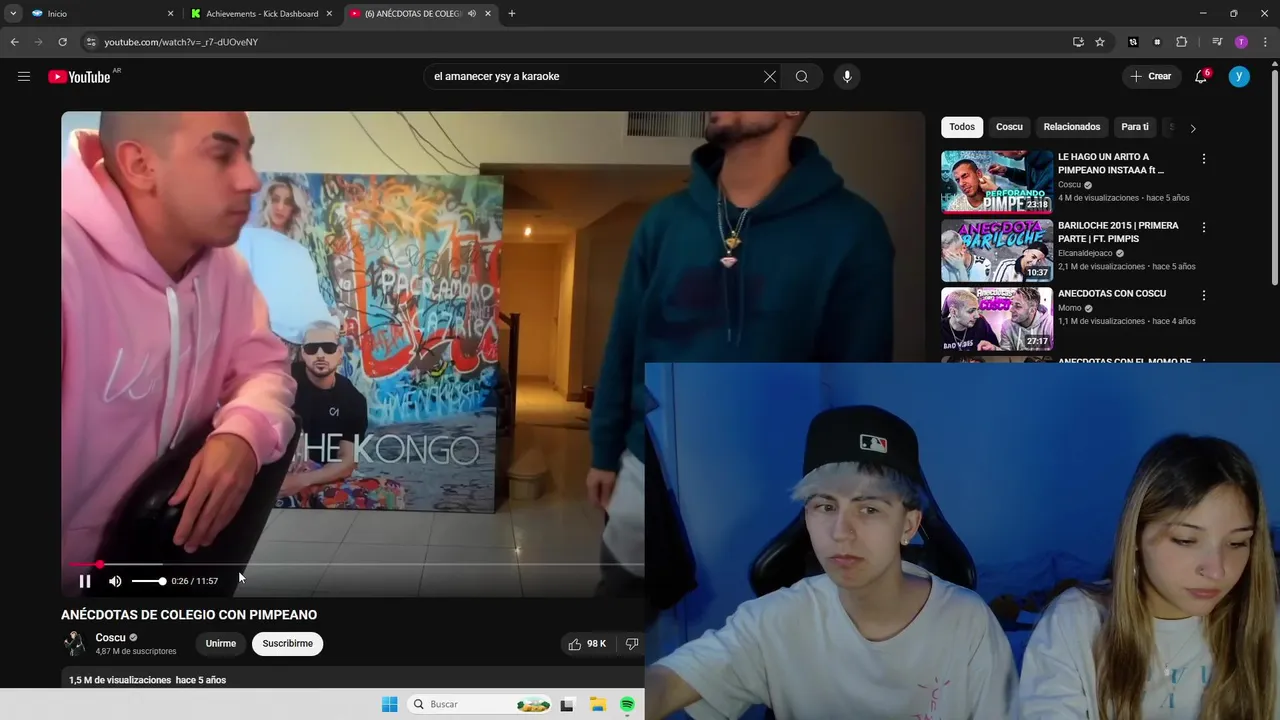Bookmark this page with the star

[1100, 42]
